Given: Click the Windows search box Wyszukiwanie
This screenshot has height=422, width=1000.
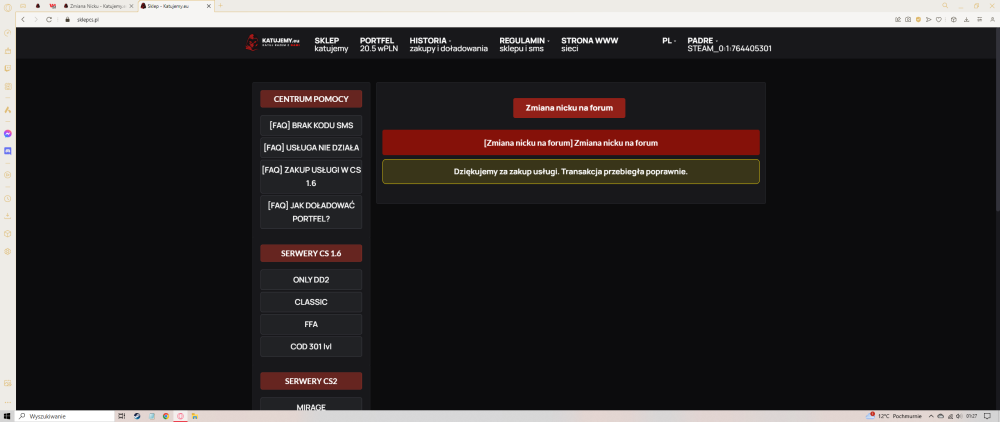Looking at the screenshot, I should [x=64, y=416].
